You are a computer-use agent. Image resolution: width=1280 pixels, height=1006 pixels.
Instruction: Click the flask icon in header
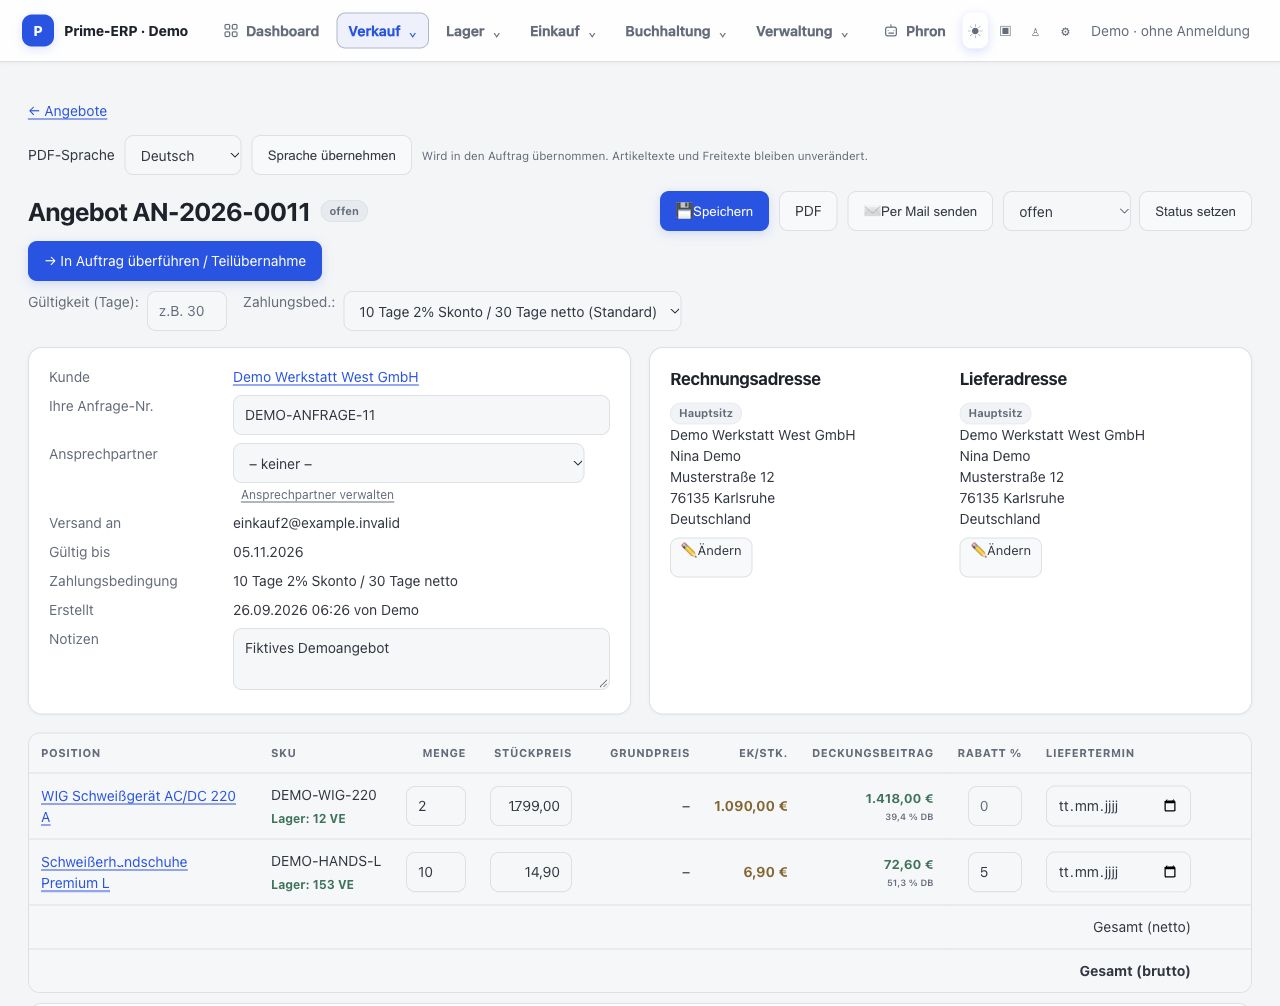click(1035, 31)
